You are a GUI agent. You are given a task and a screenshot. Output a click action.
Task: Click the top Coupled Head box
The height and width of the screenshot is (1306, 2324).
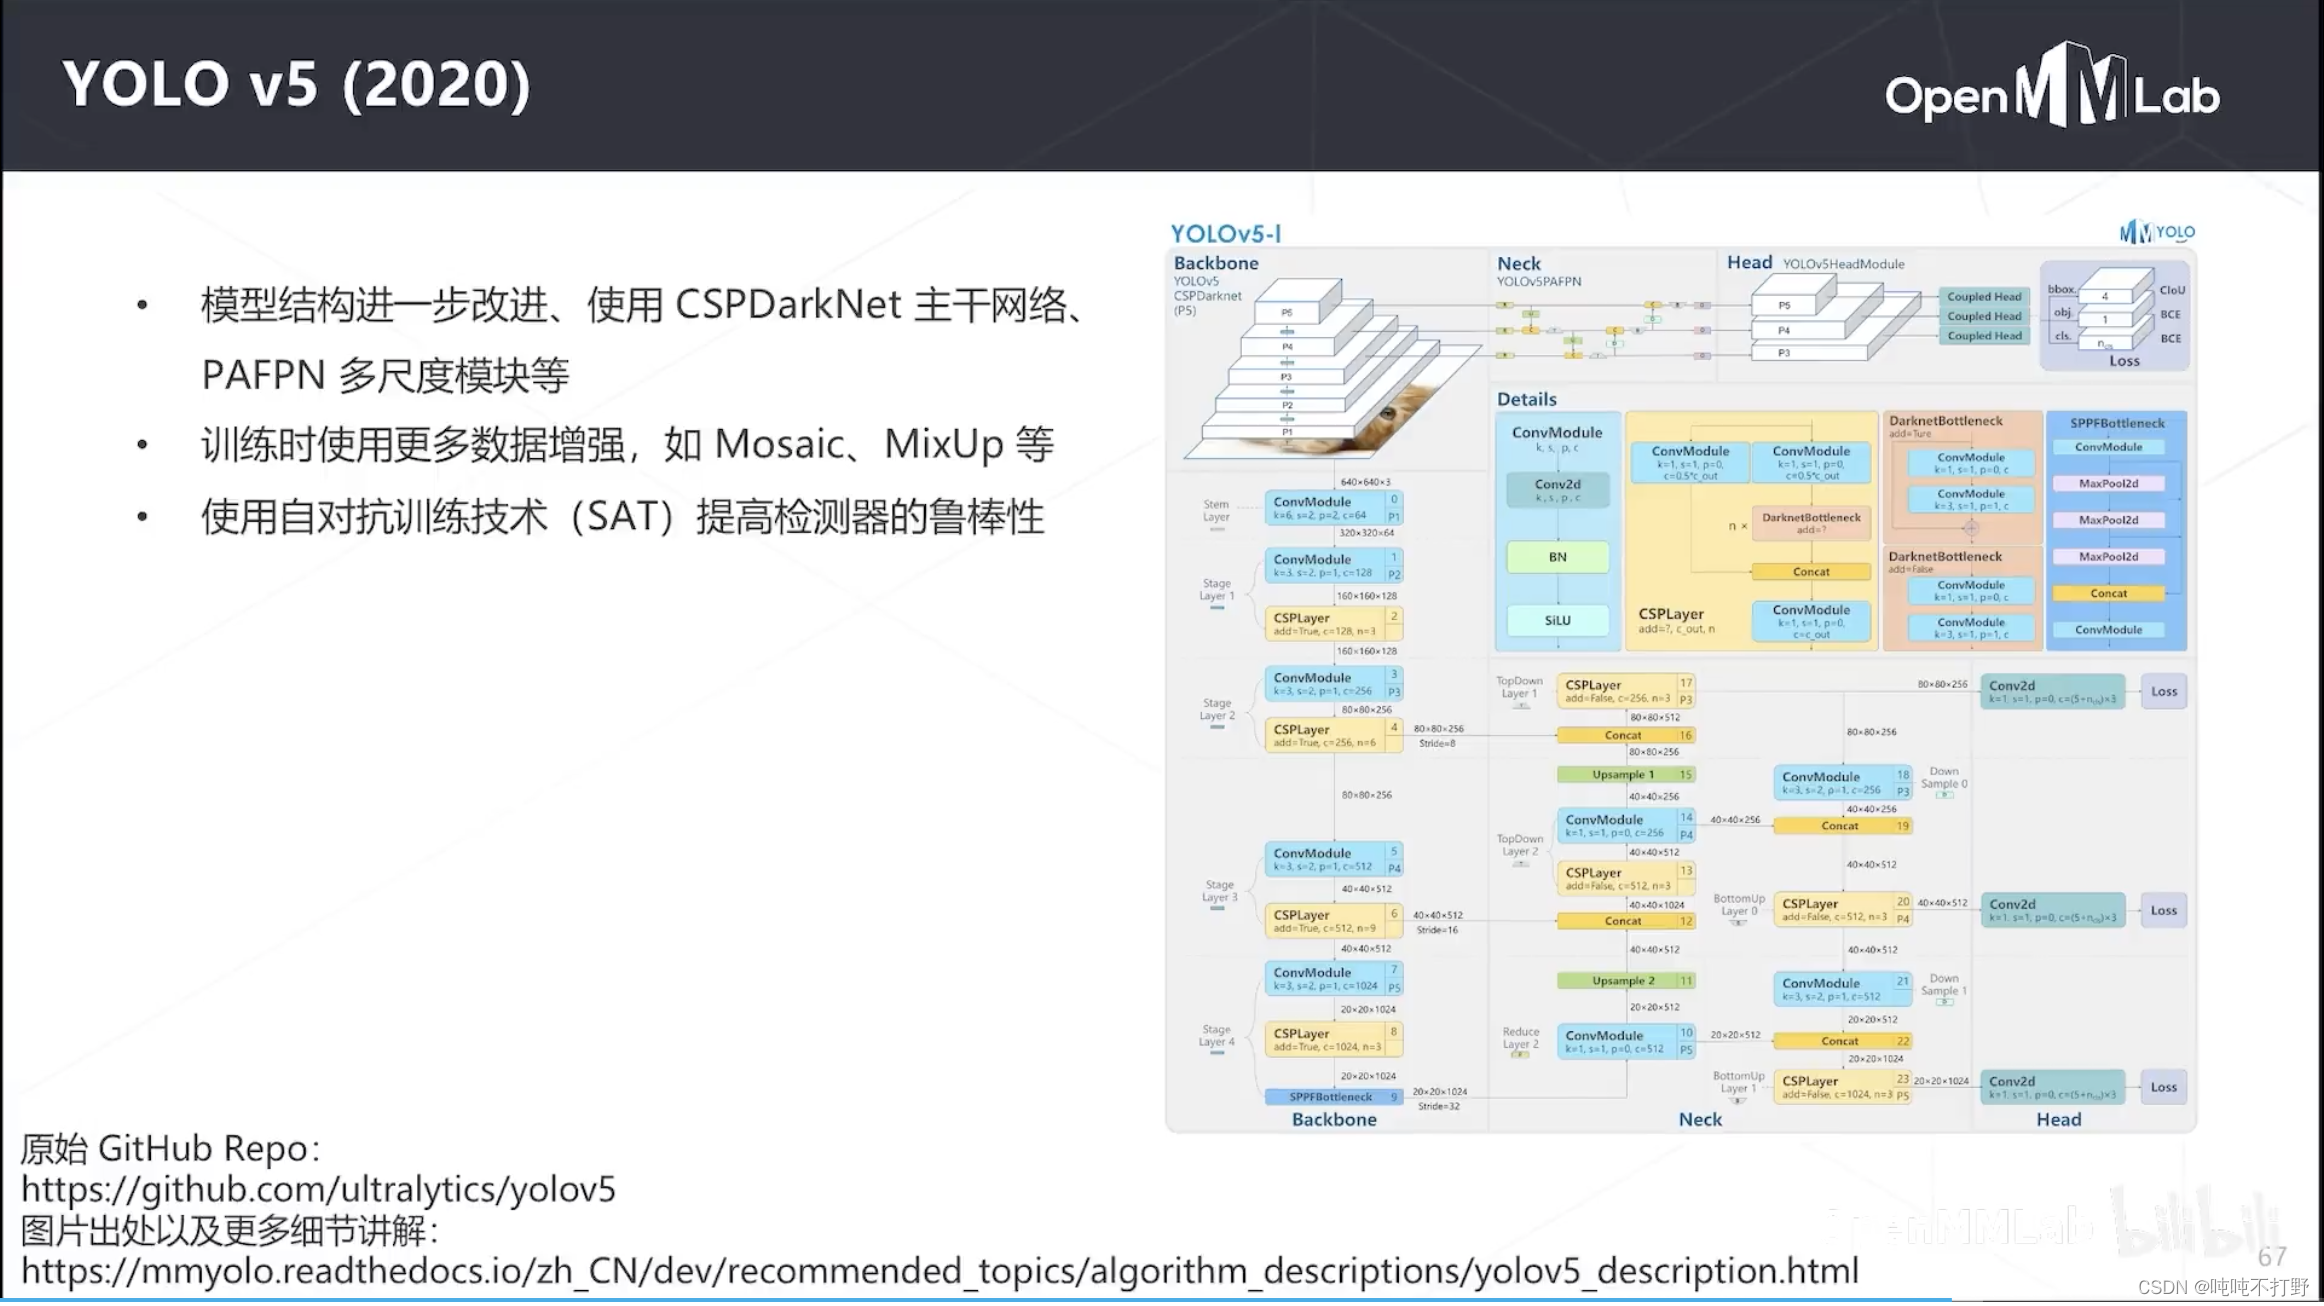coord(1984,296)
